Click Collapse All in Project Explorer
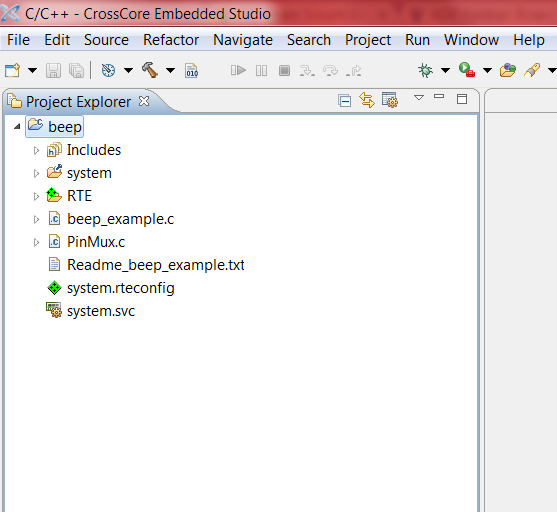Viewport: 557px width, 512px height. click(345, 101)
